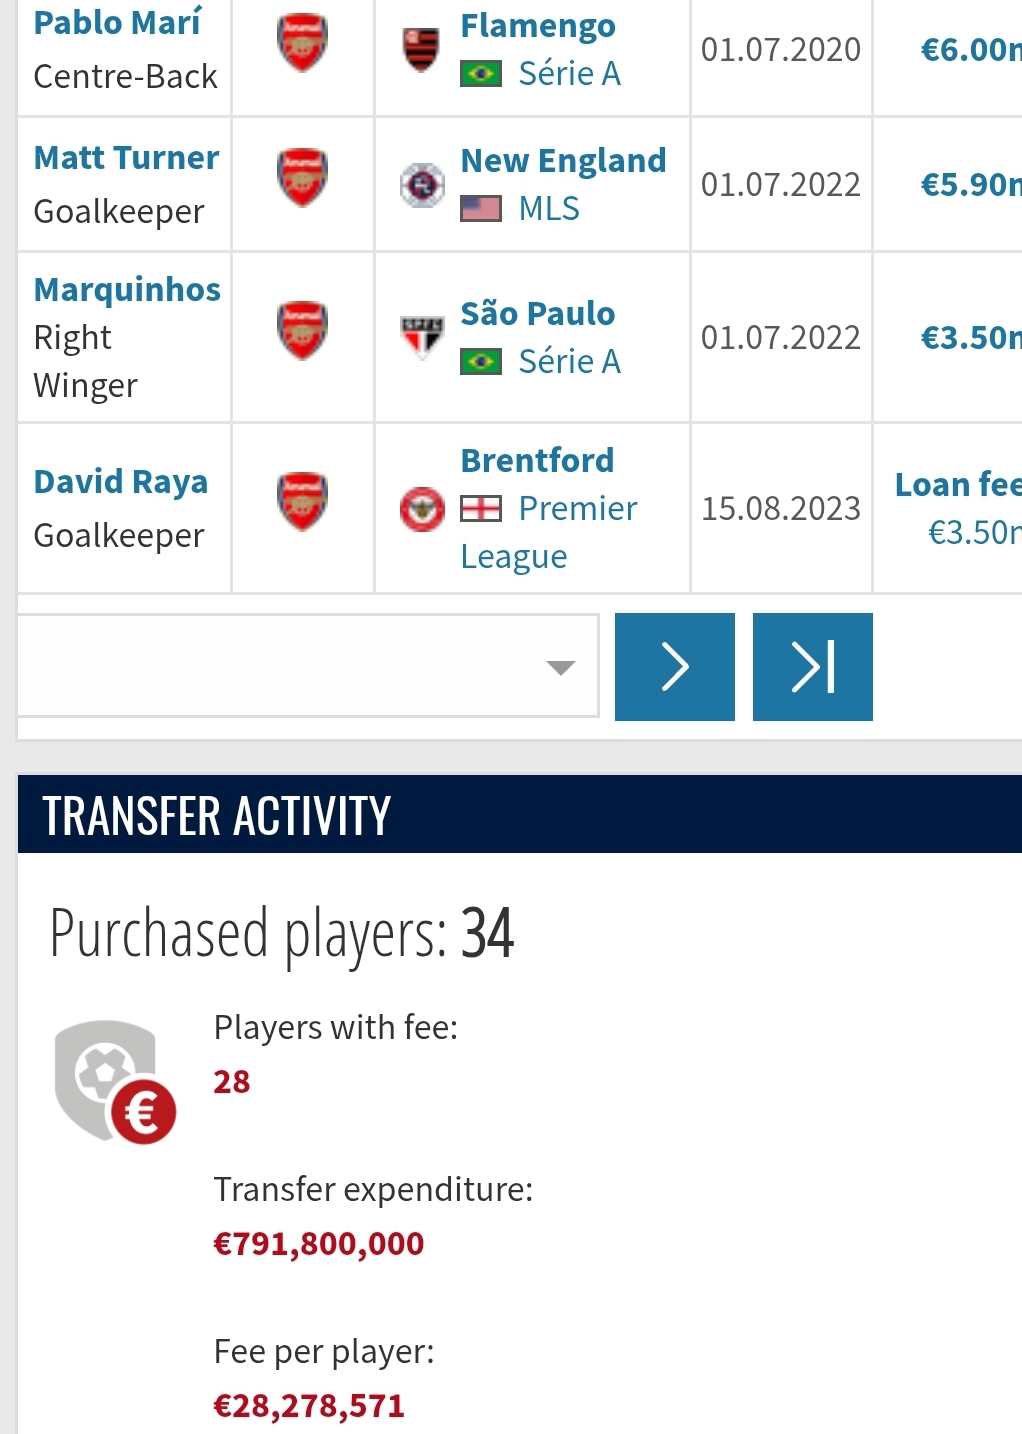Screen dimensions: 1022x1434
Task: Click the New England Revolution crest icon
Action: pyautogui.click(x=421, y=185)
